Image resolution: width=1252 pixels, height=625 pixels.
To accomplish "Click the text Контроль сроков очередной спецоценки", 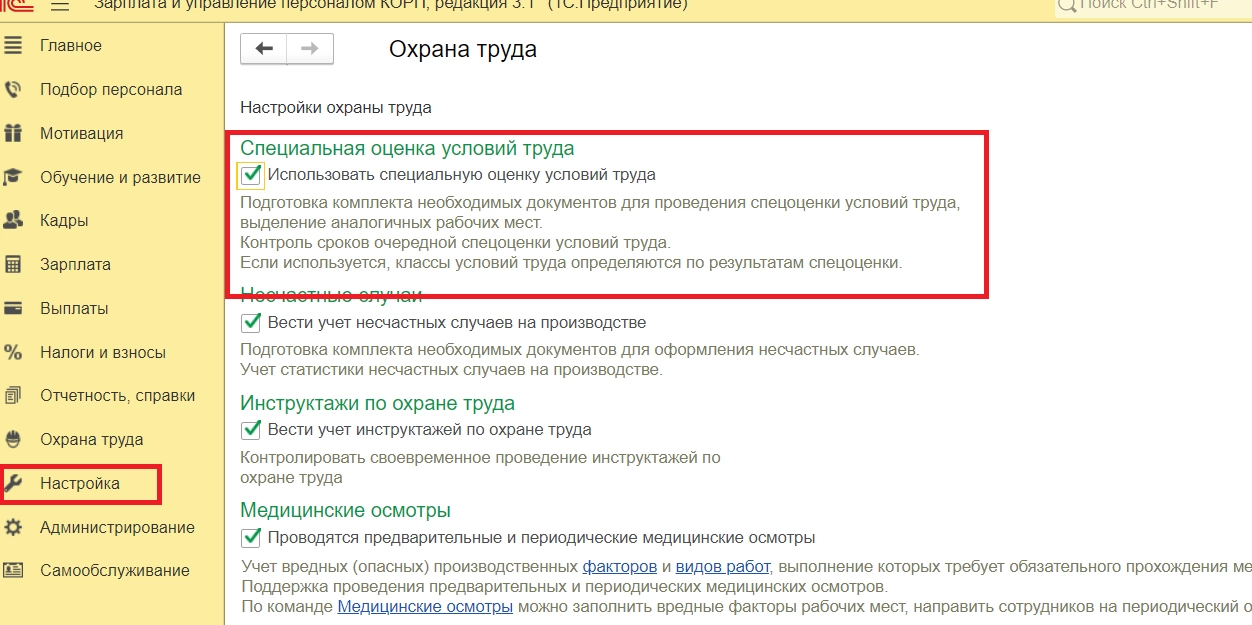I will pos(455,243).
